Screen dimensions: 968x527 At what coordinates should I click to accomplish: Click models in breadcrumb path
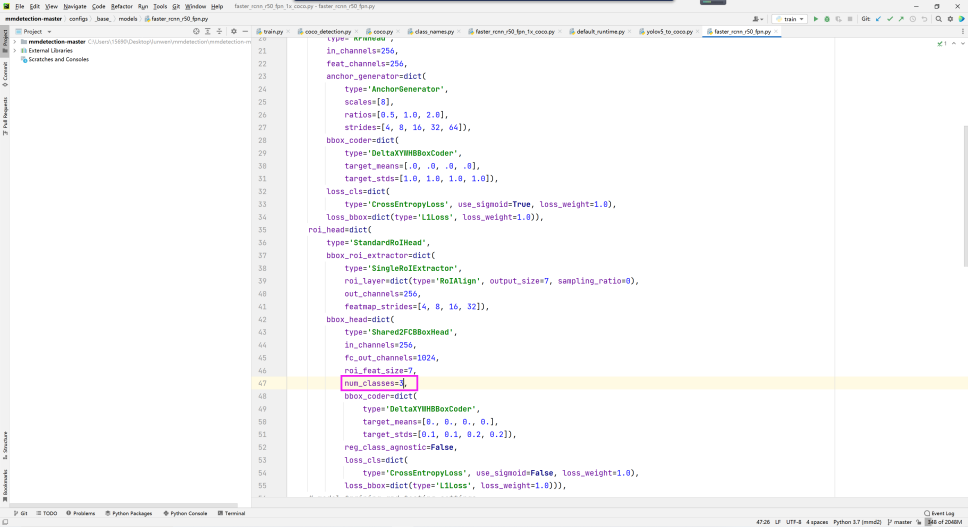tap(128, 19)
